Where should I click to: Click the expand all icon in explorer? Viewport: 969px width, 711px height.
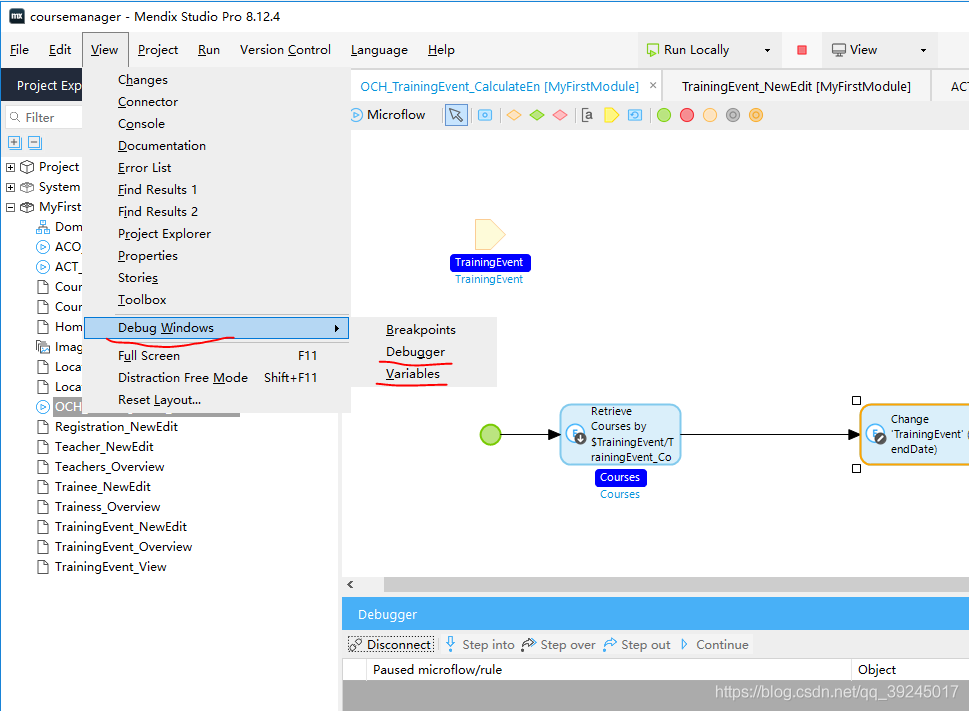(14, 143)
